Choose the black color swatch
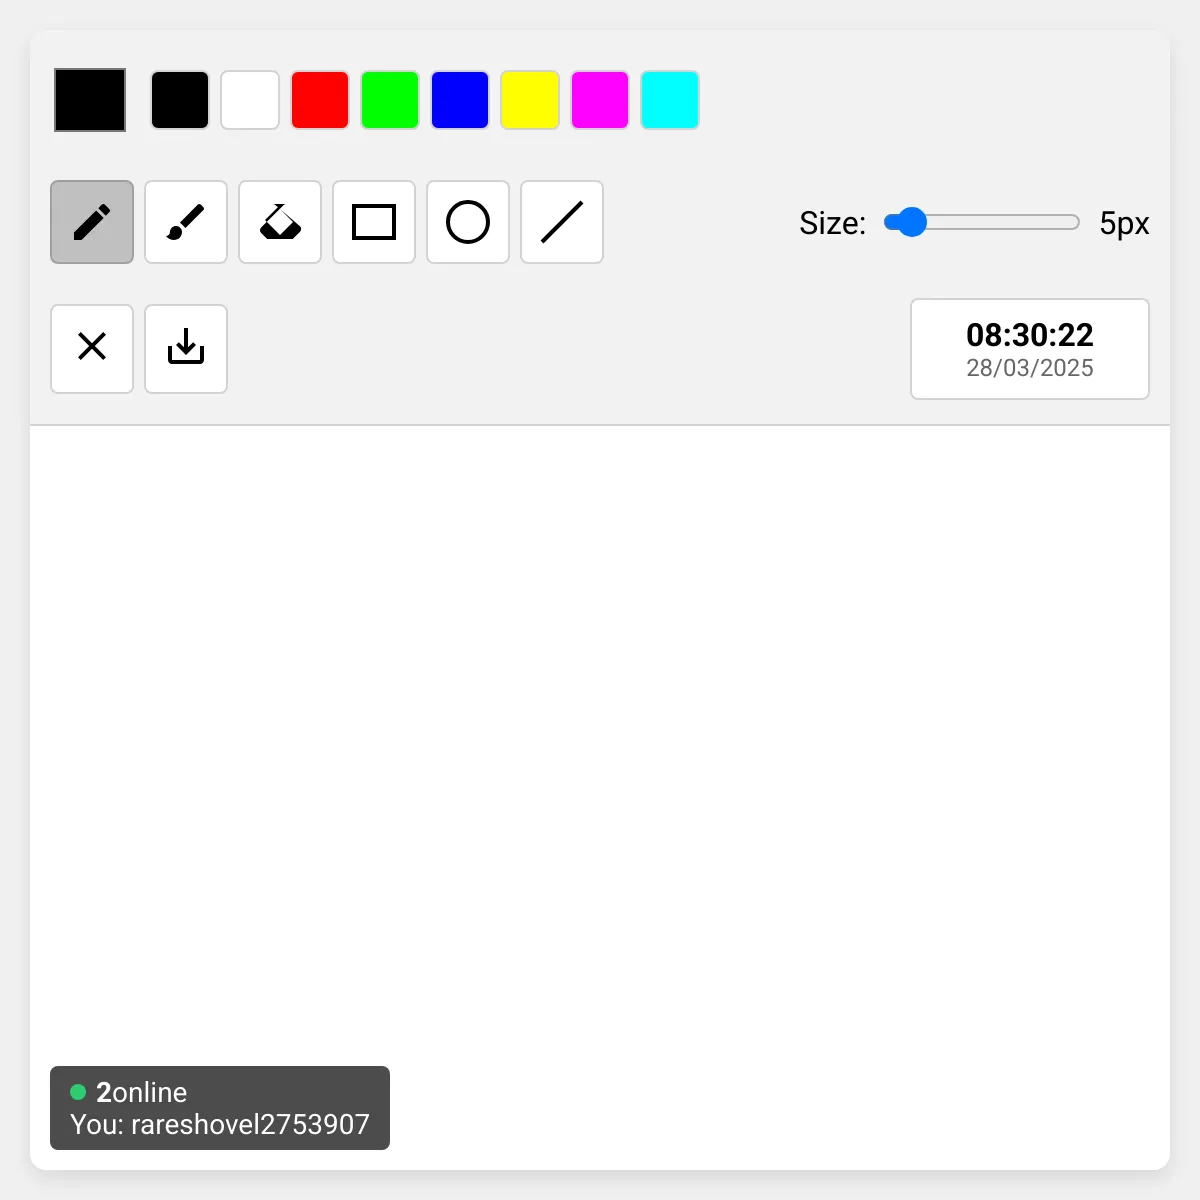The height and width of the screenshot is (1200, 1200). pos(180,100)
